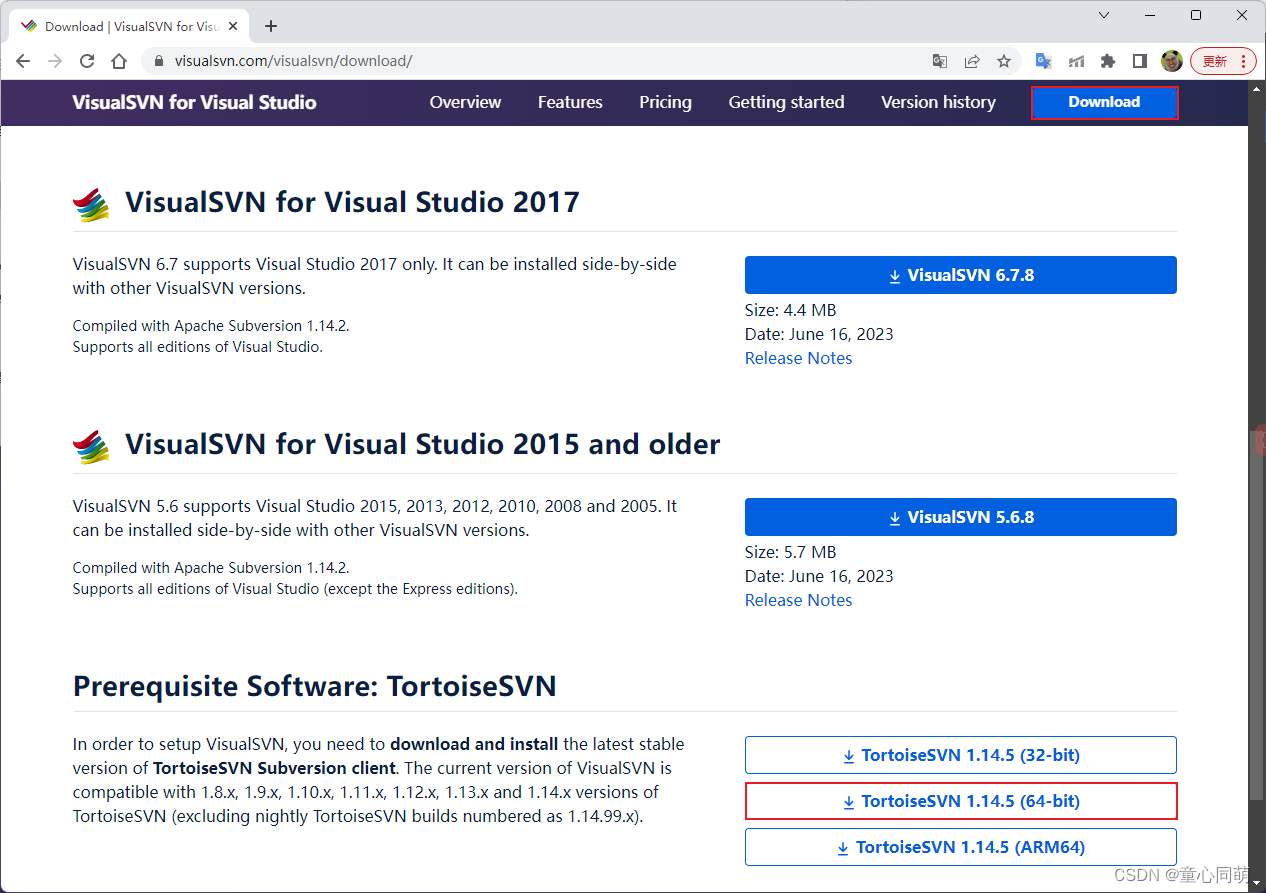Click the heading 'VisualSVN for Visual Studio 2015 and older'

(x=422, y=444)
